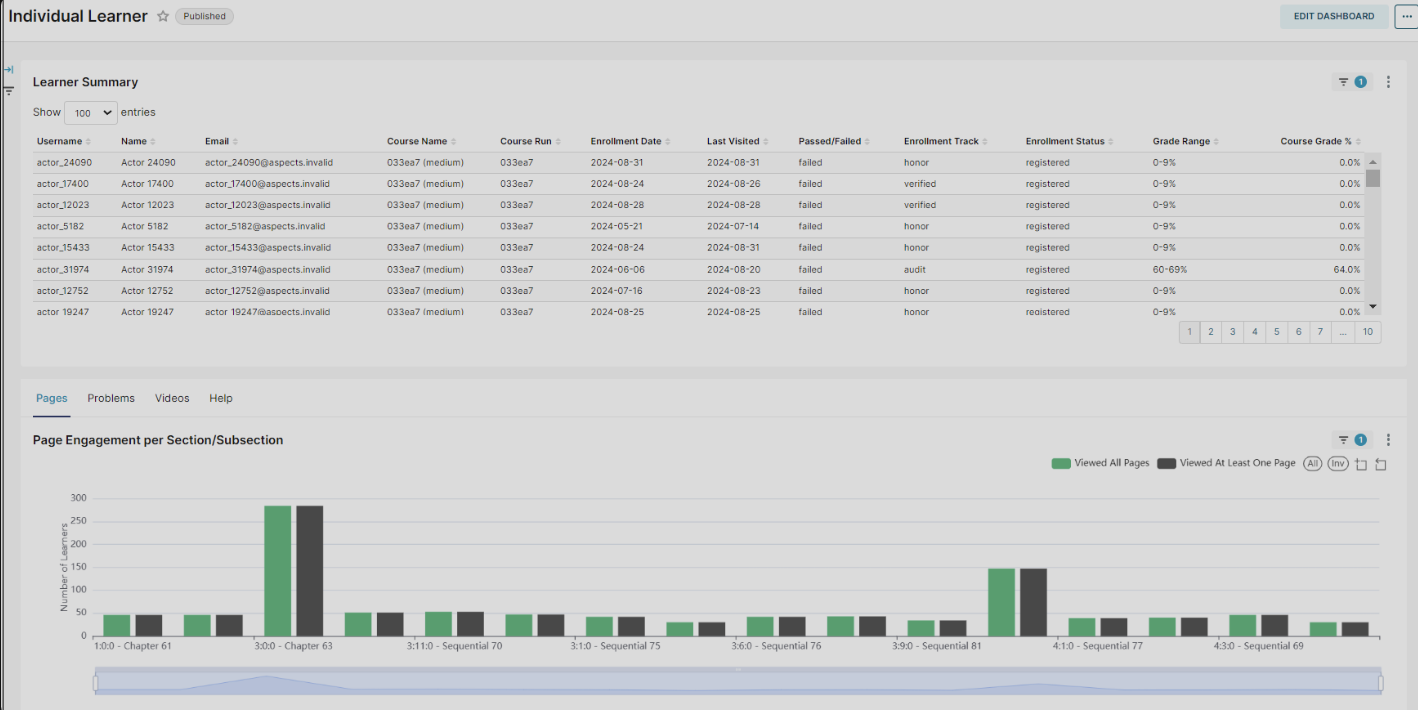
Task: Go to table page 10
Action: click(x=1368, y=332)
